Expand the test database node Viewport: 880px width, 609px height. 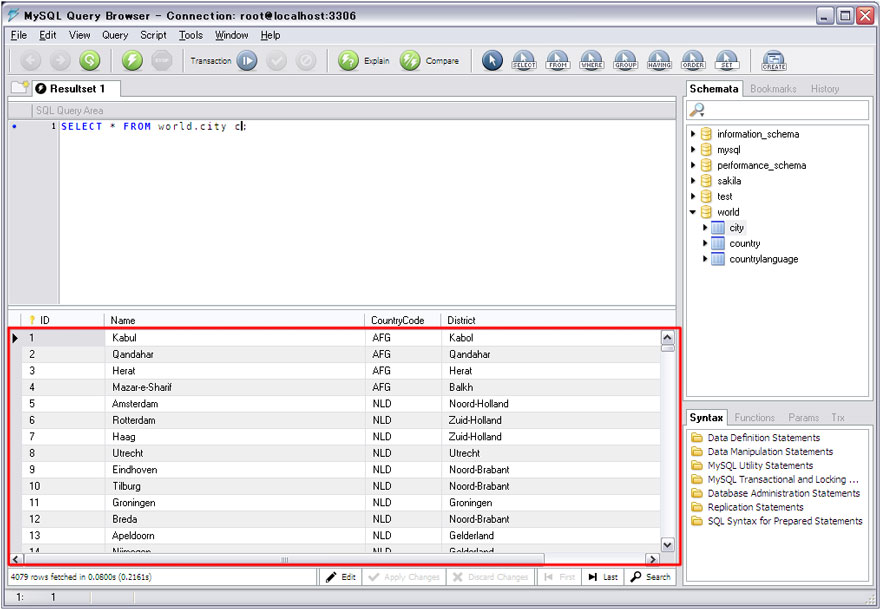[x=693, y=196]
